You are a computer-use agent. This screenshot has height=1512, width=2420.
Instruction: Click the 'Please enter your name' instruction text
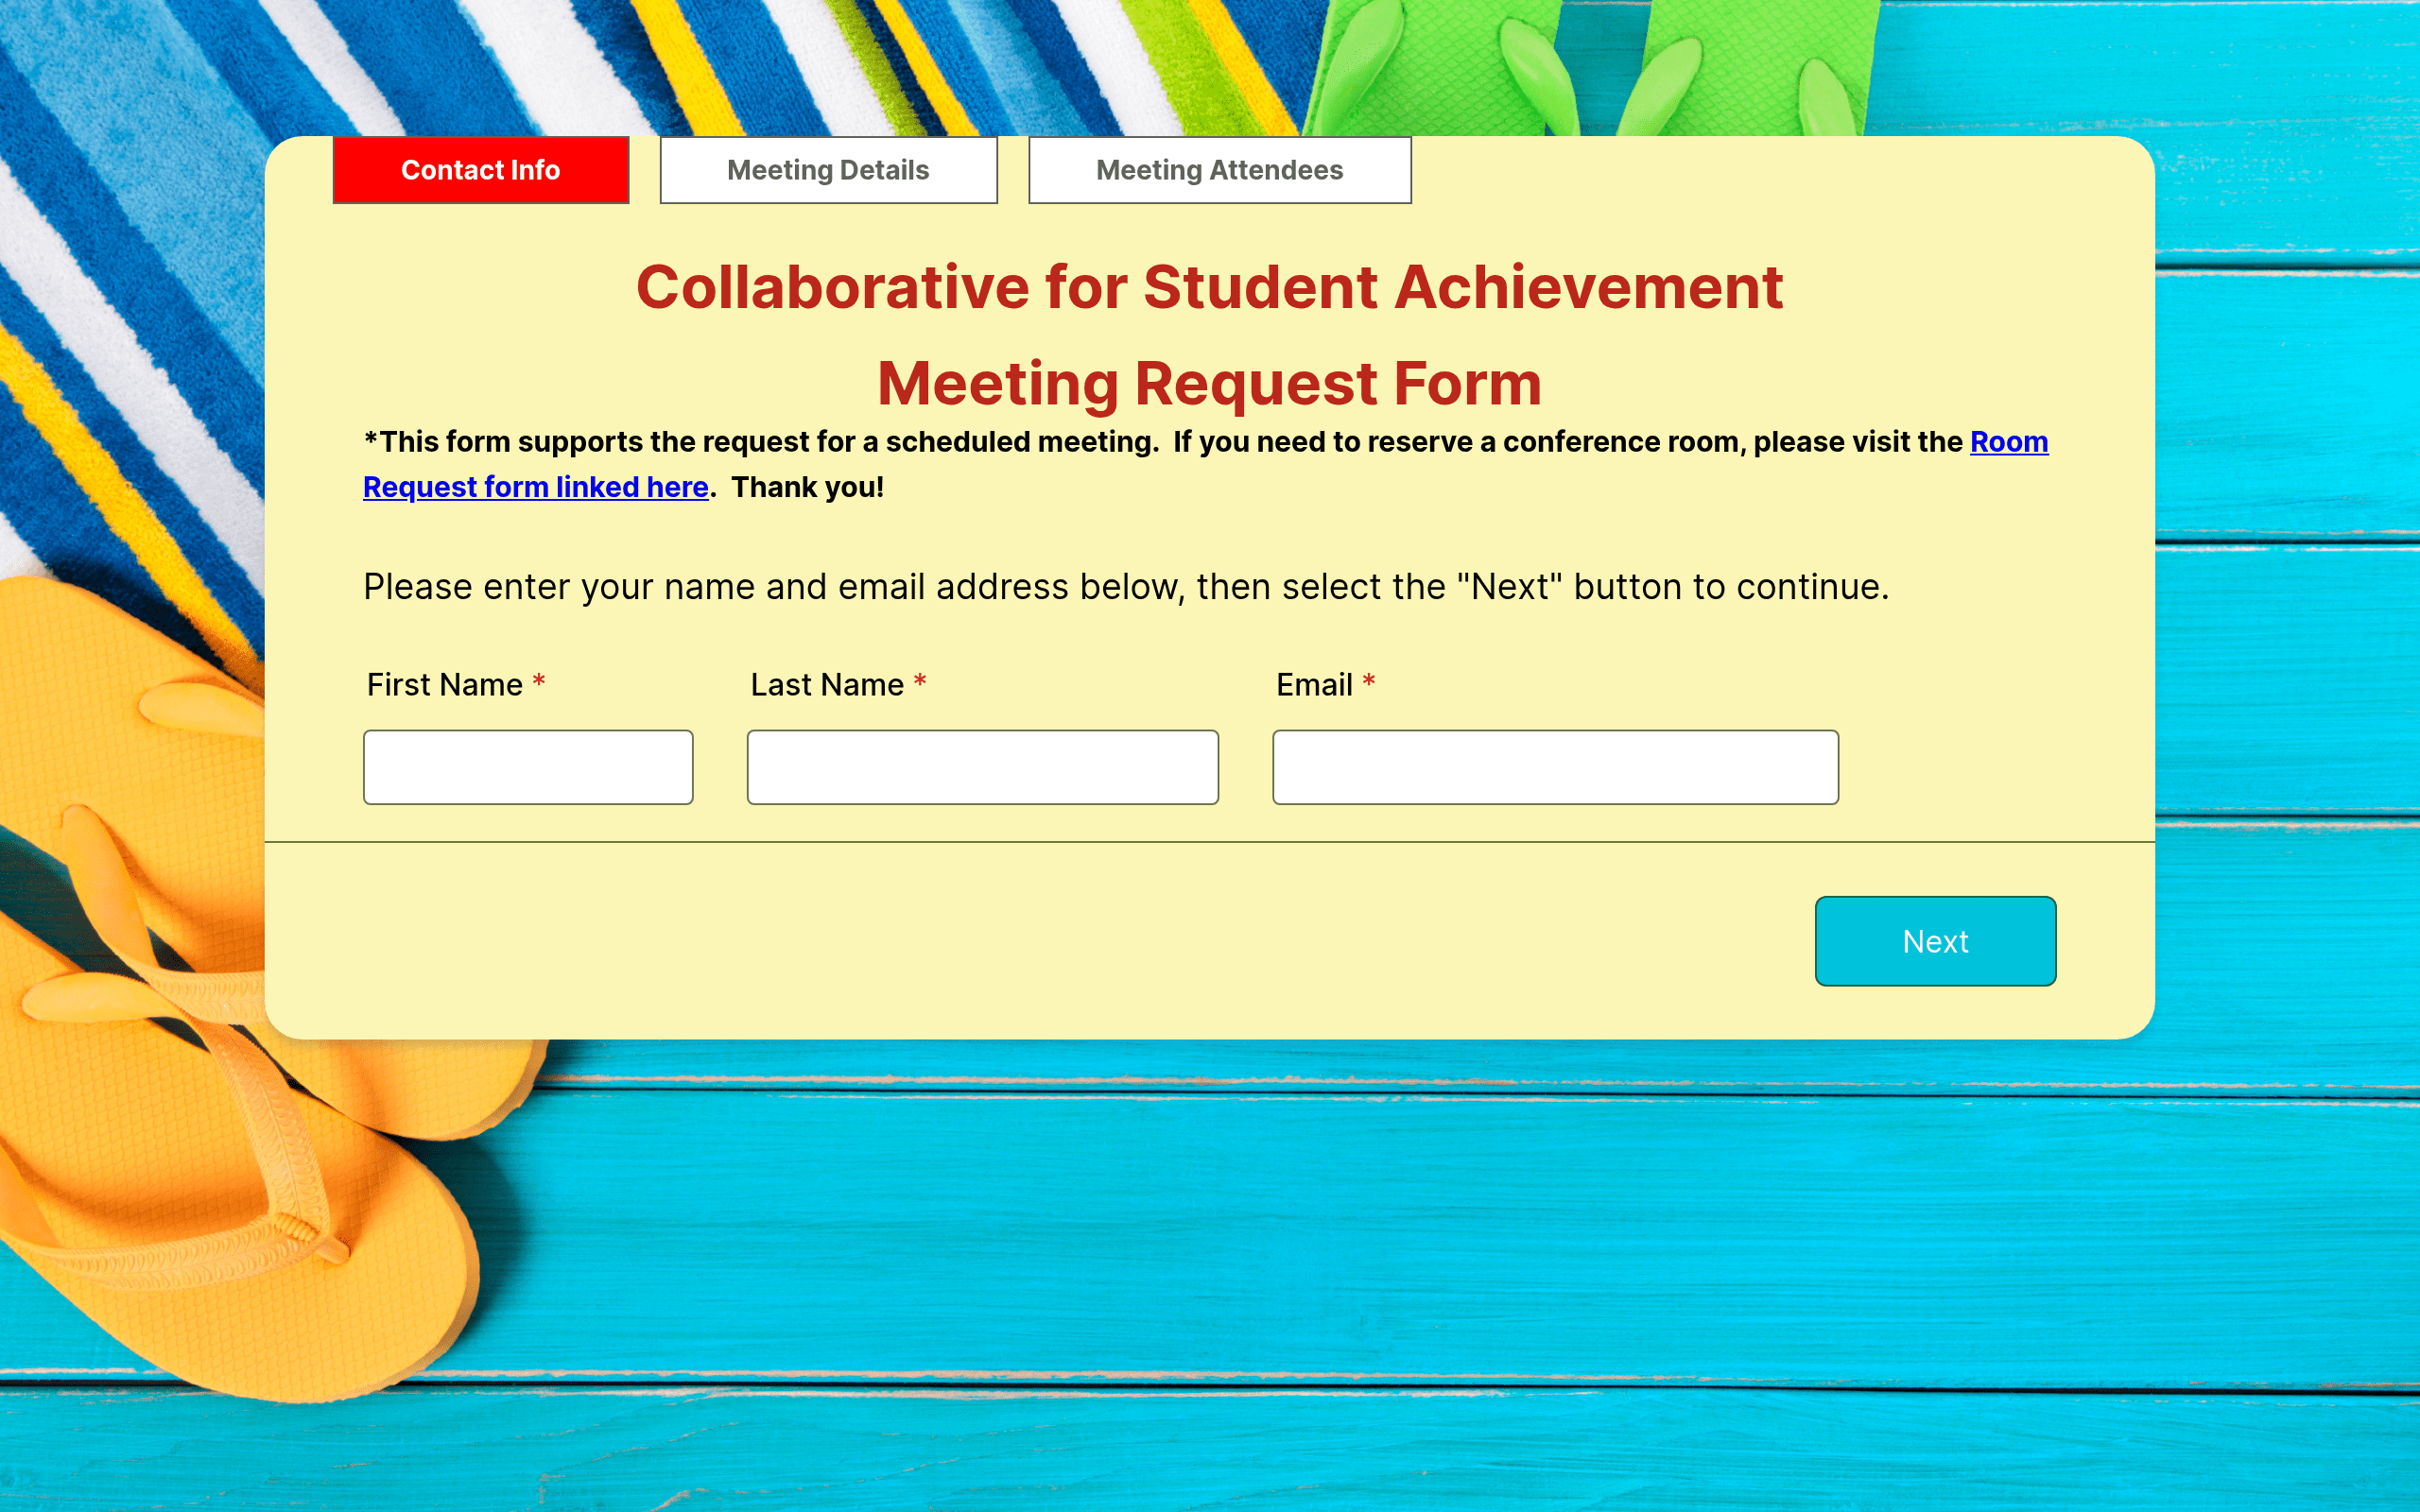(x=1126, y=587)
